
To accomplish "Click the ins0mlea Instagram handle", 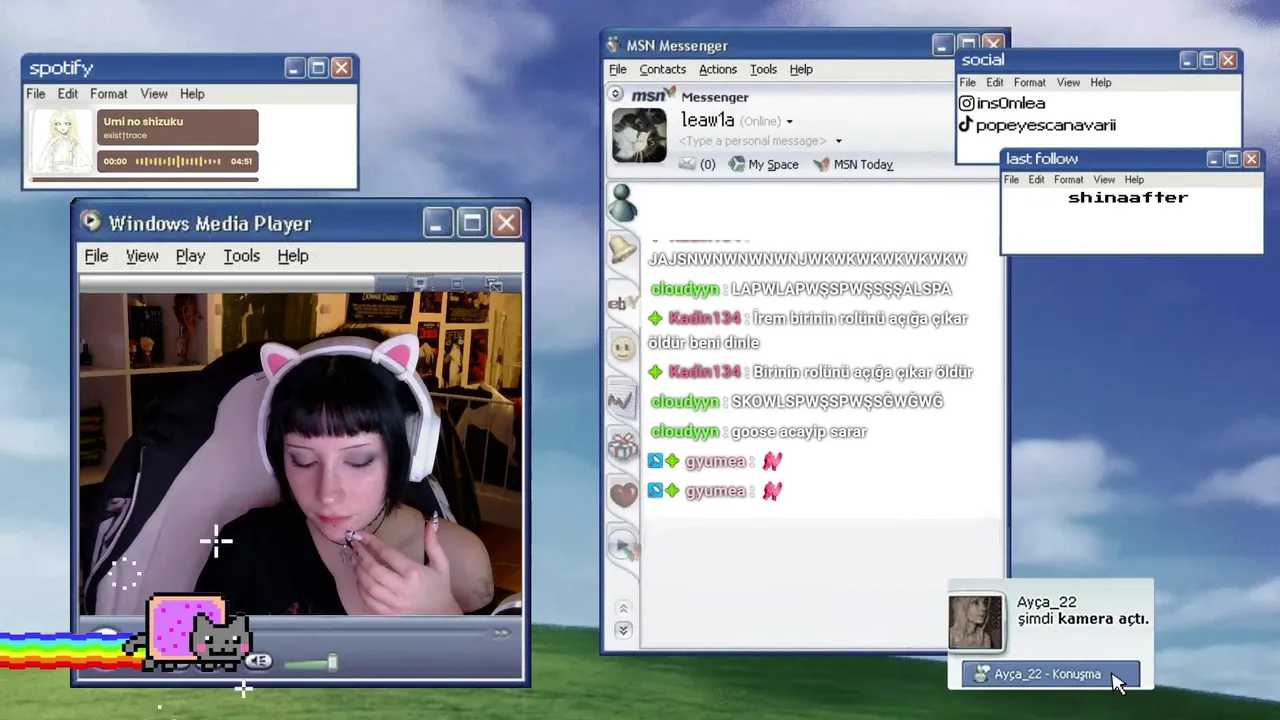I will (x=1011, y=103).
